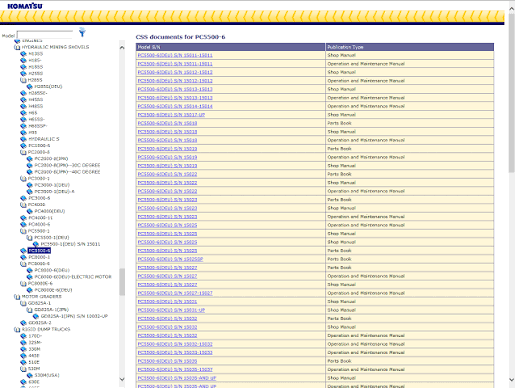Click the book icon for PC3000-1(DEU)
The width and height of the screenshot is (515, 388).
[29, 185]
